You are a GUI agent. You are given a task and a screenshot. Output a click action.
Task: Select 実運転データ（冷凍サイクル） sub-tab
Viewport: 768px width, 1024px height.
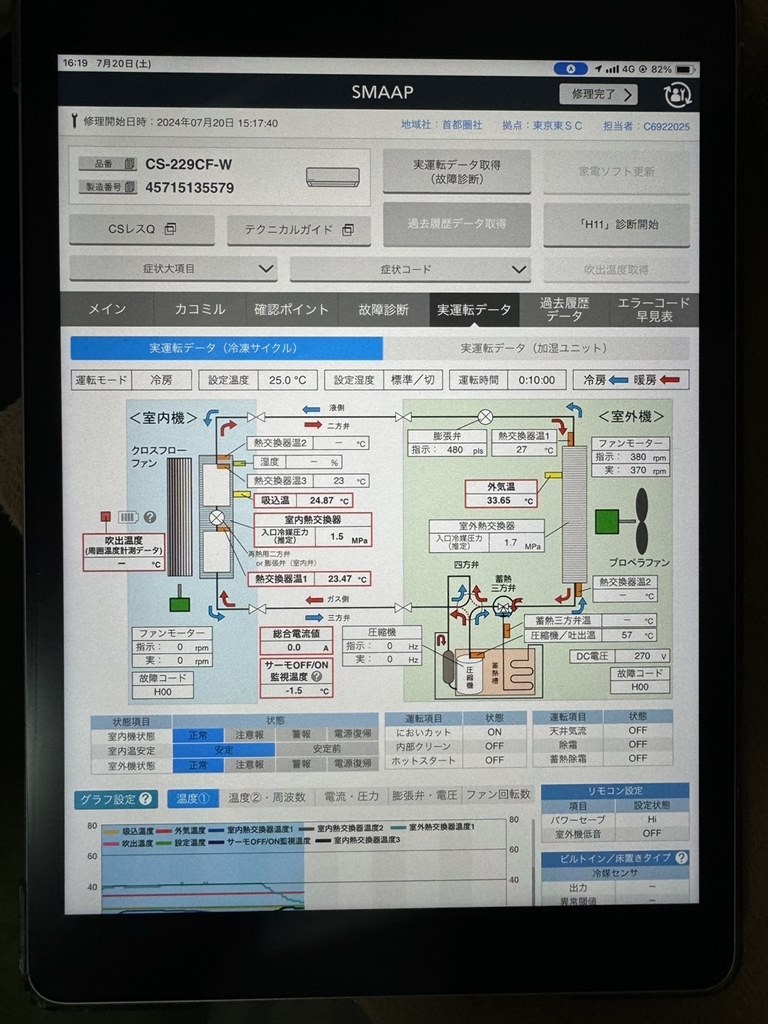(226, 348)
